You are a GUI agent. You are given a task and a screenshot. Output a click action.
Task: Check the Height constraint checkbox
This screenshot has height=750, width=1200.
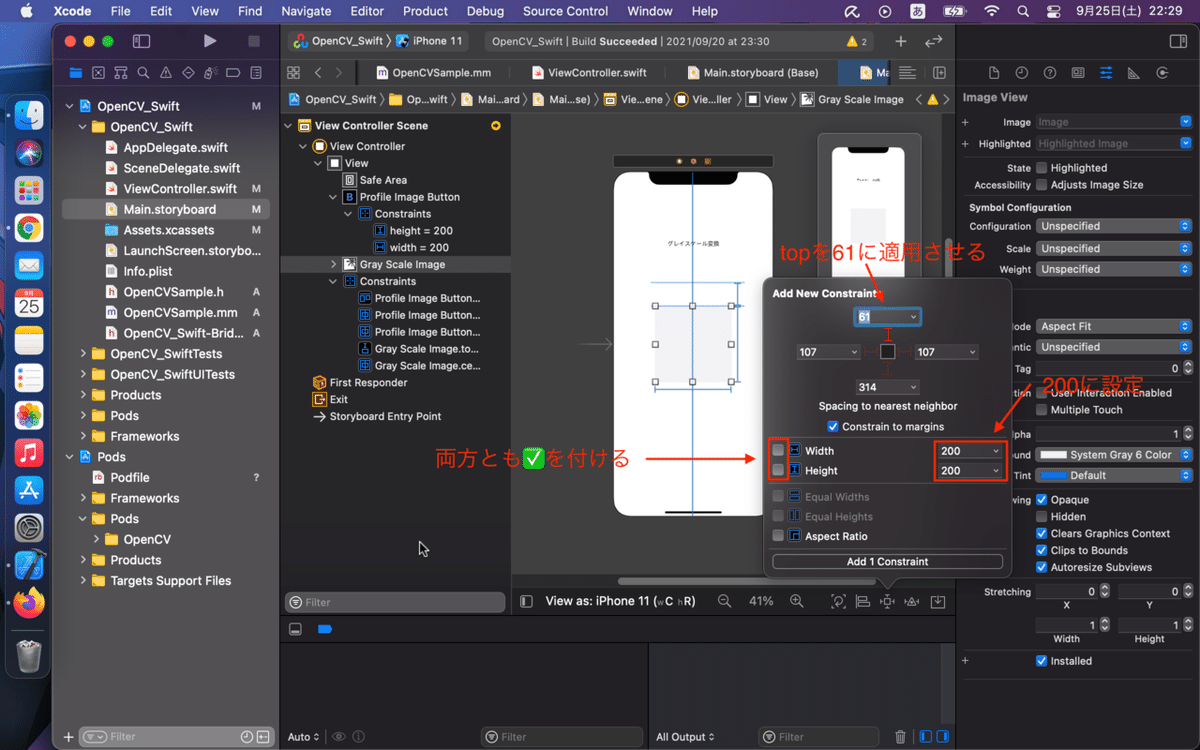point(778,470)
